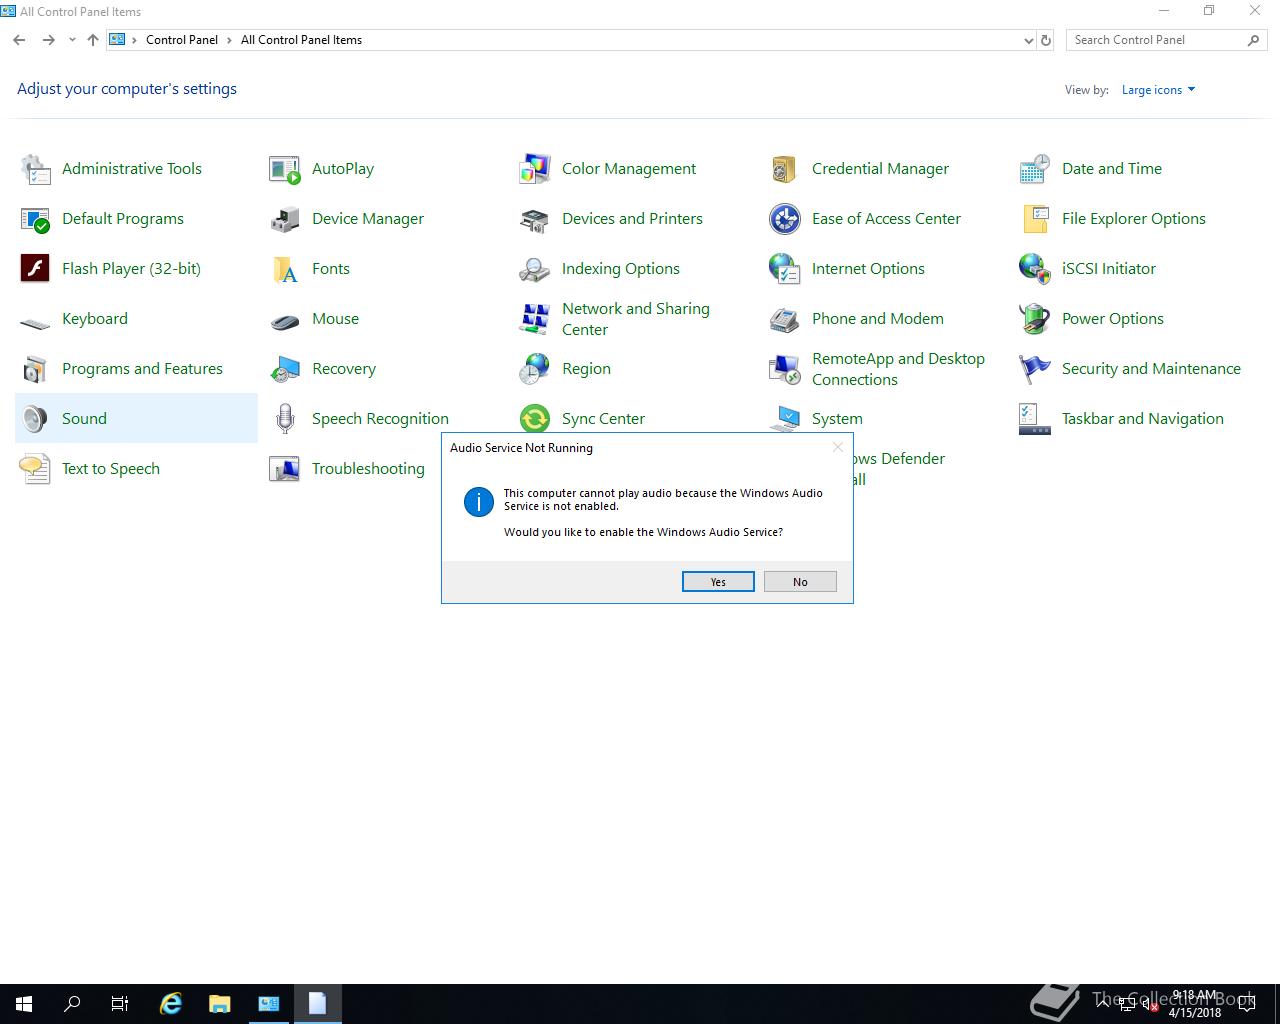Viewport: 1280px width, 1024px height.
Task: Open the Taskbar and Navigation icon
Action: 1035,419
